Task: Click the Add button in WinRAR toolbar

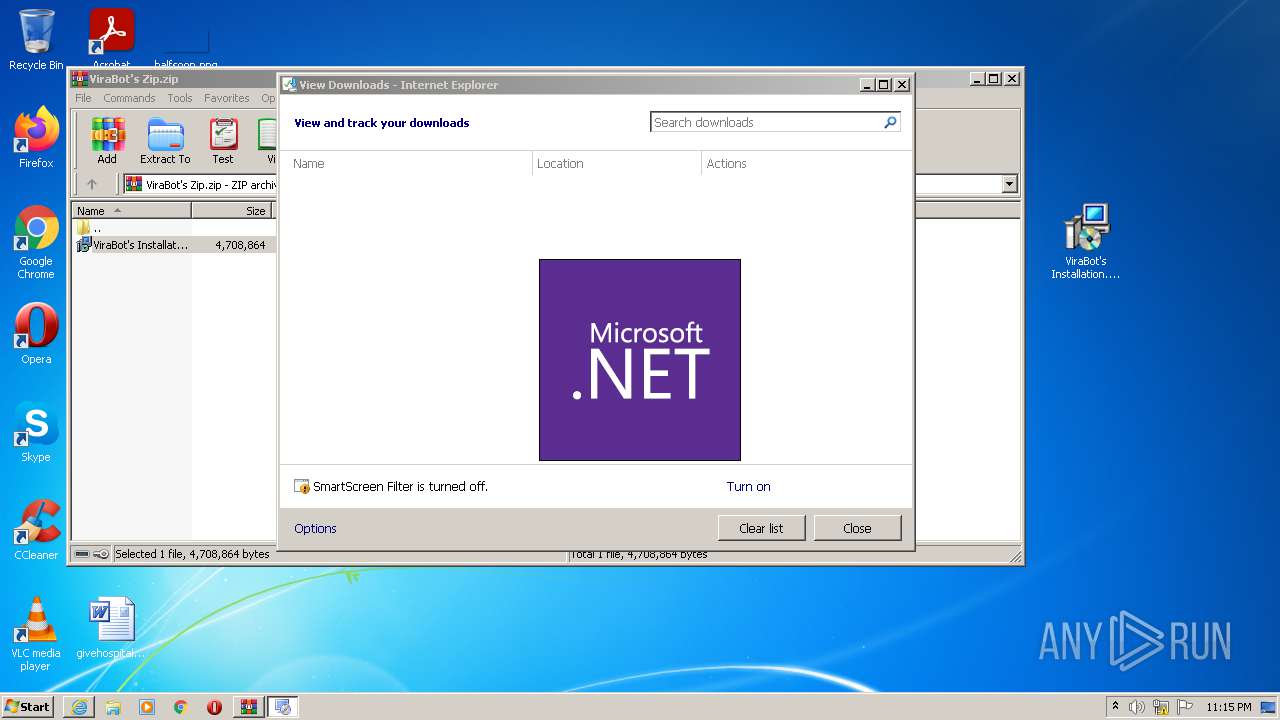Action: [107, 141]
